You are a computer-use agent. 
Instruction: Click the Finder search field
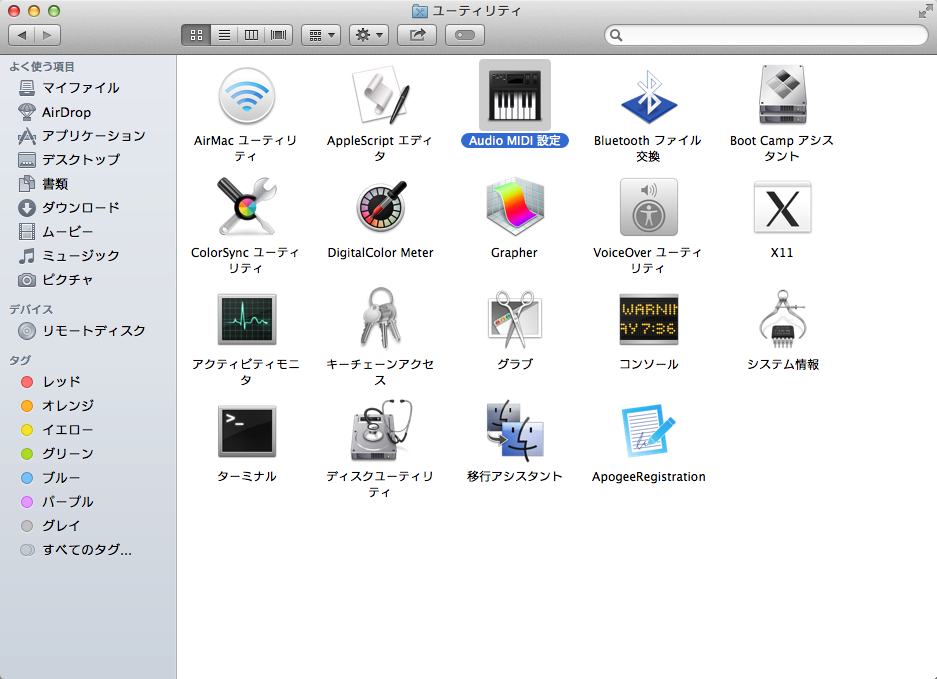[x=766, y=35]
